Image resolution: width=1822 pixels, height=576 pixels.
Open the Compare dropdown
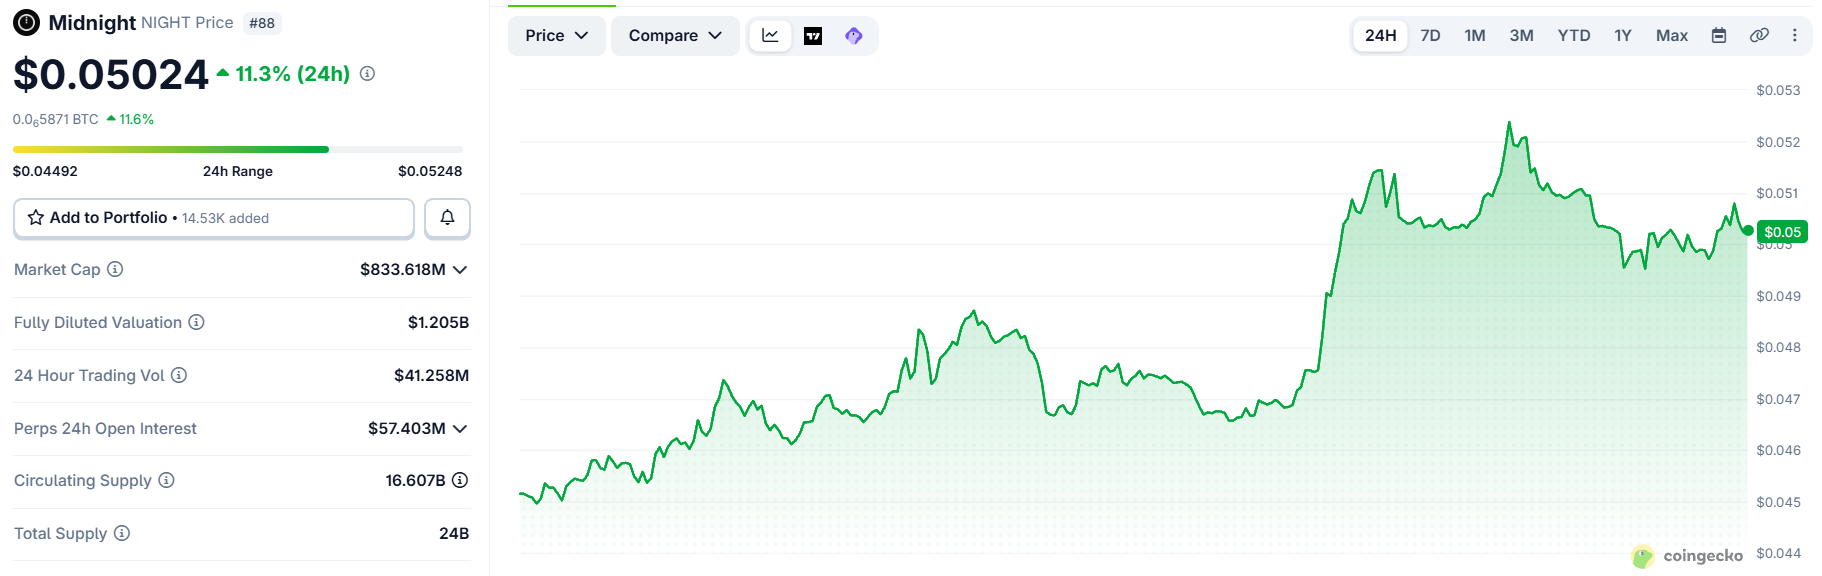point(675,36)
